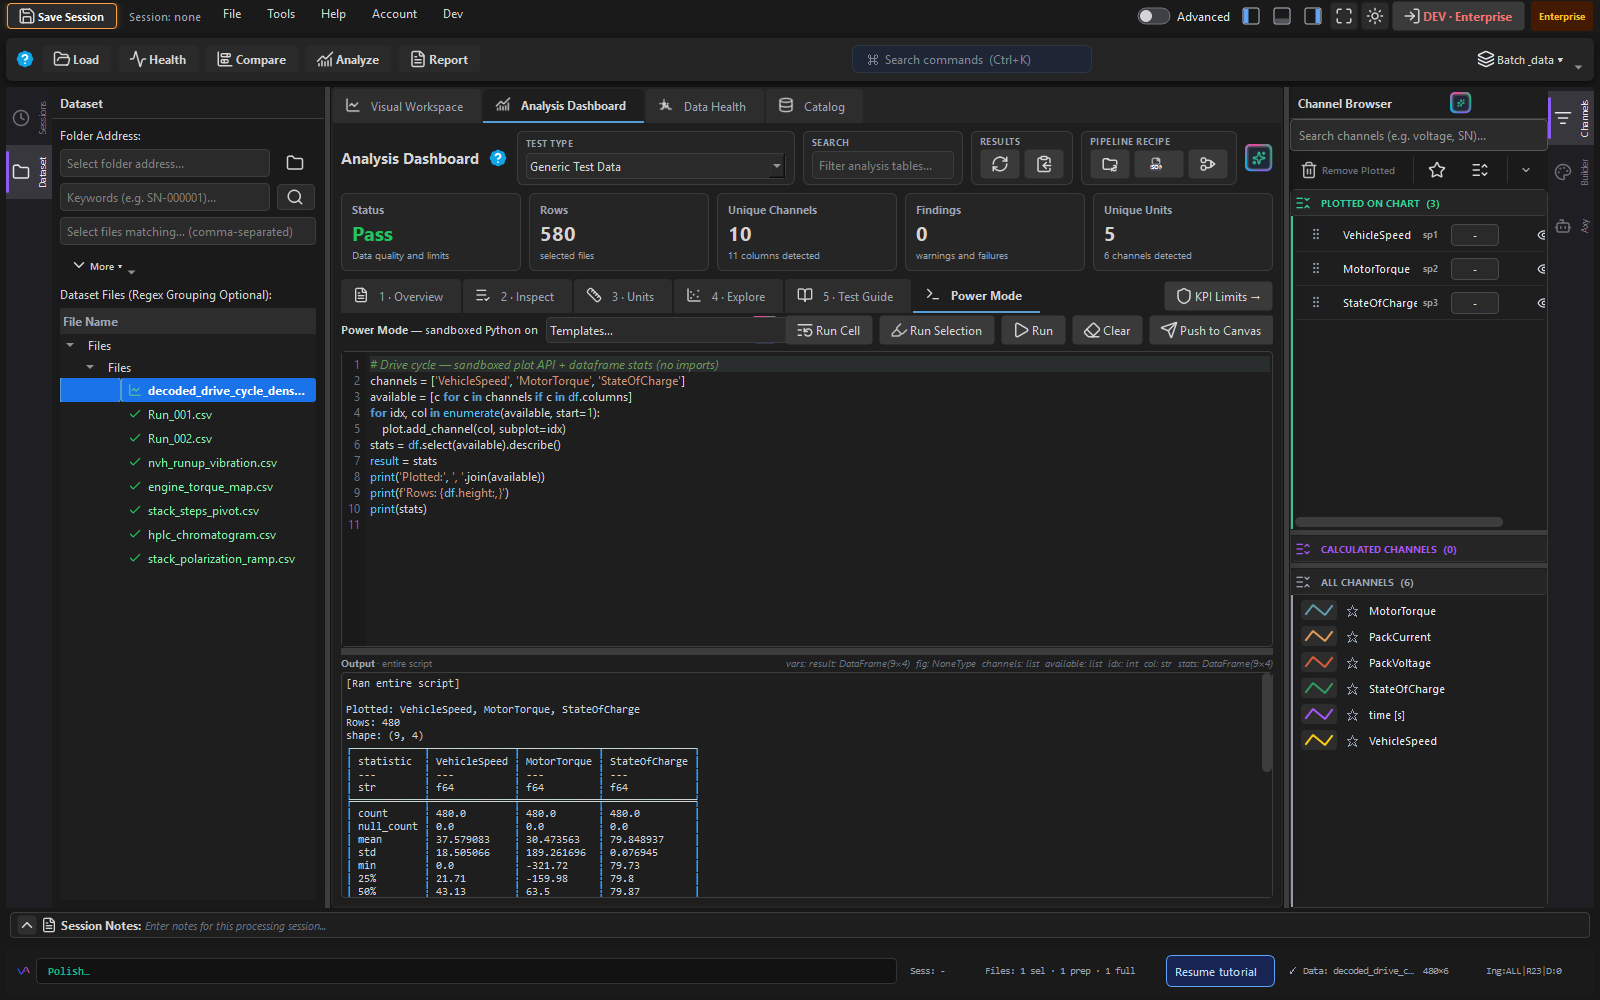The width and height of the screenshot is (1600, 1000).
Task: Toggle visibility of VehicleSpeed plotted channel
Action: coord(1541,235)
